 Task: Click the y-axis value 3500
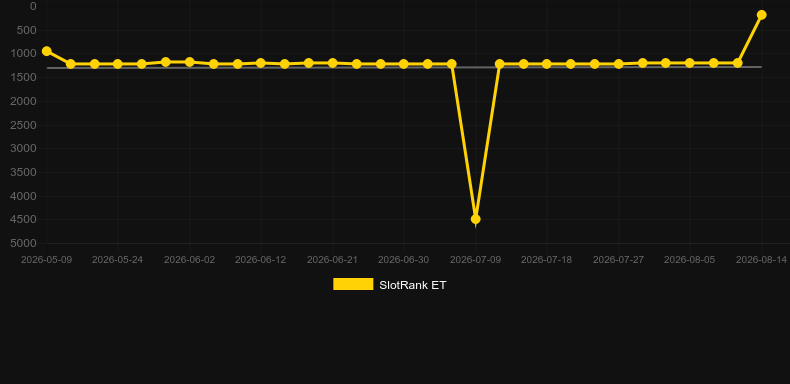pos(24,172)
